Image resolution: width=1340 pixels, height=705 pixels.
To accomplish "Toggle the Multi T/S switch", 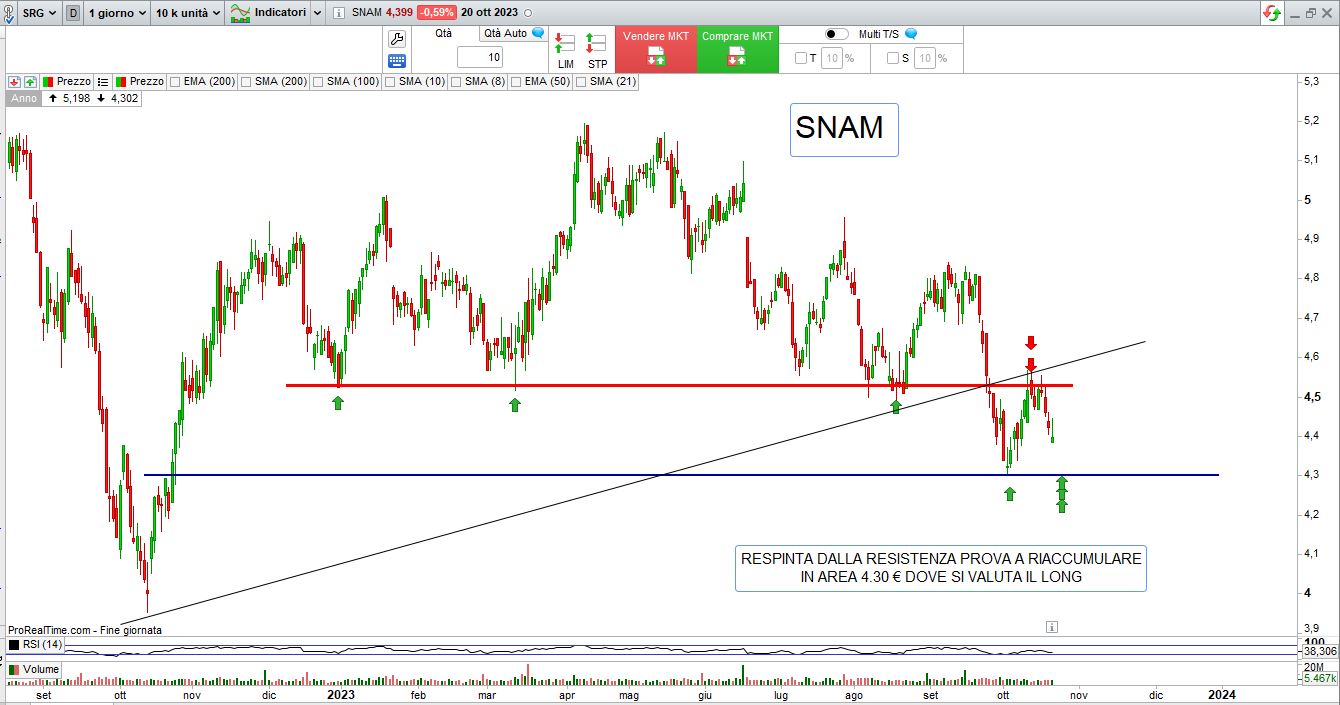I will (837, 34).
